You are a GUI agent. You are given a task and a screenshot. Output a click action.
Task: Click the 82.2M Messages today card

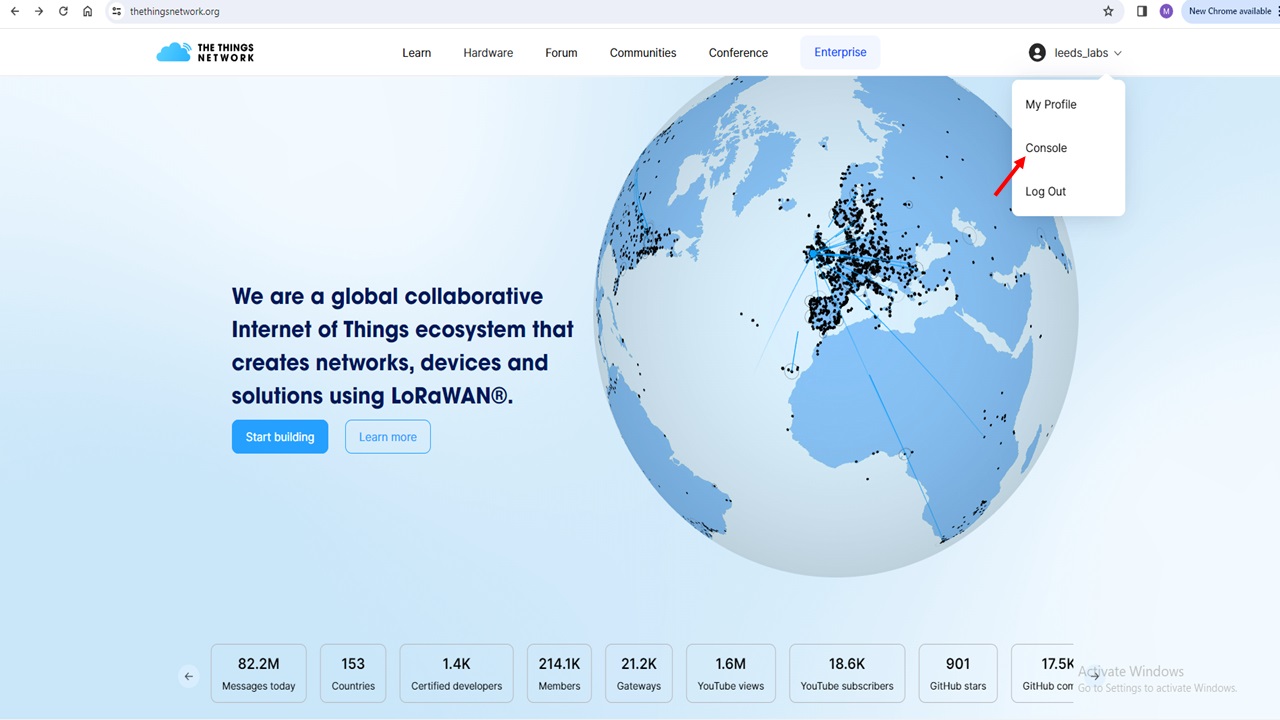pos(259,673)
